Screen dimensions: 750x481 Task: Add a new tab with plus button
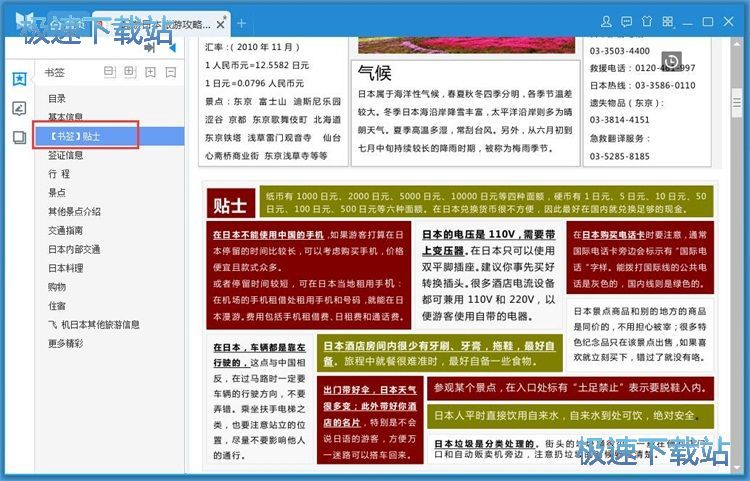tap(242, 23)
